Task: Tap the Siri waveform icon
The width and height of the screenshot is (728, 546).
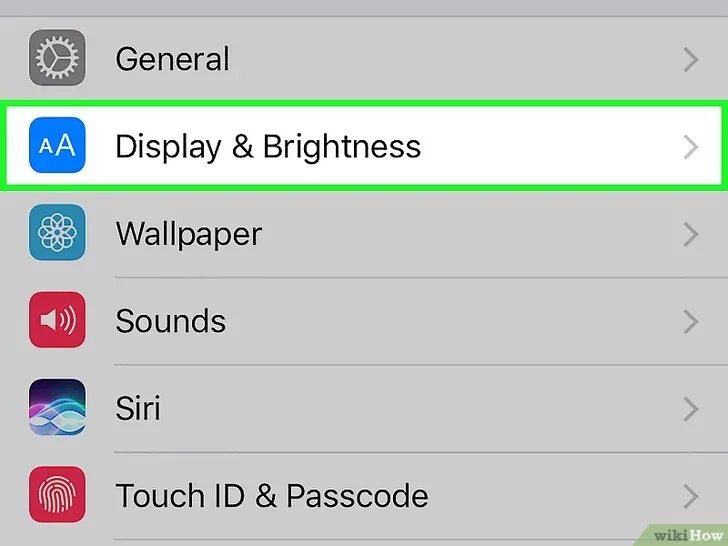Action: pyautogui.click(x=57, y=407)
